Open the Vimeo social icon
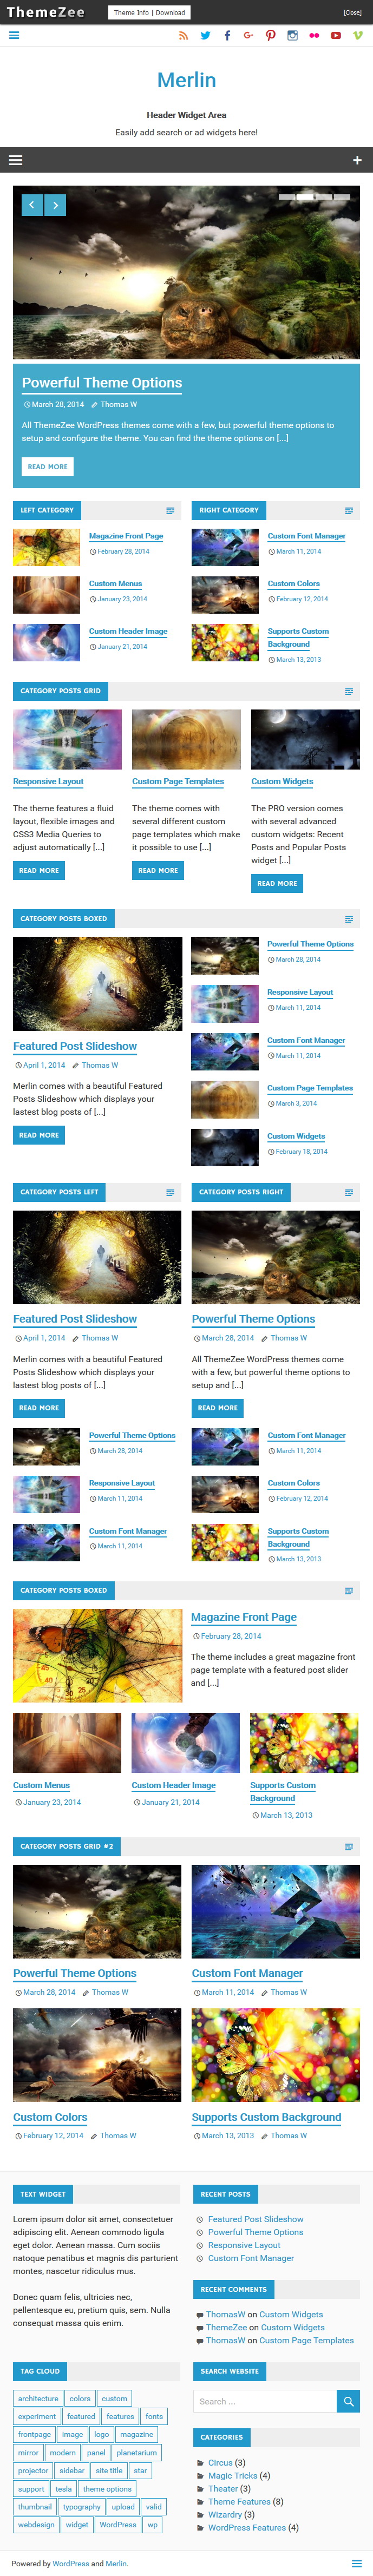 tap(357, 35)
